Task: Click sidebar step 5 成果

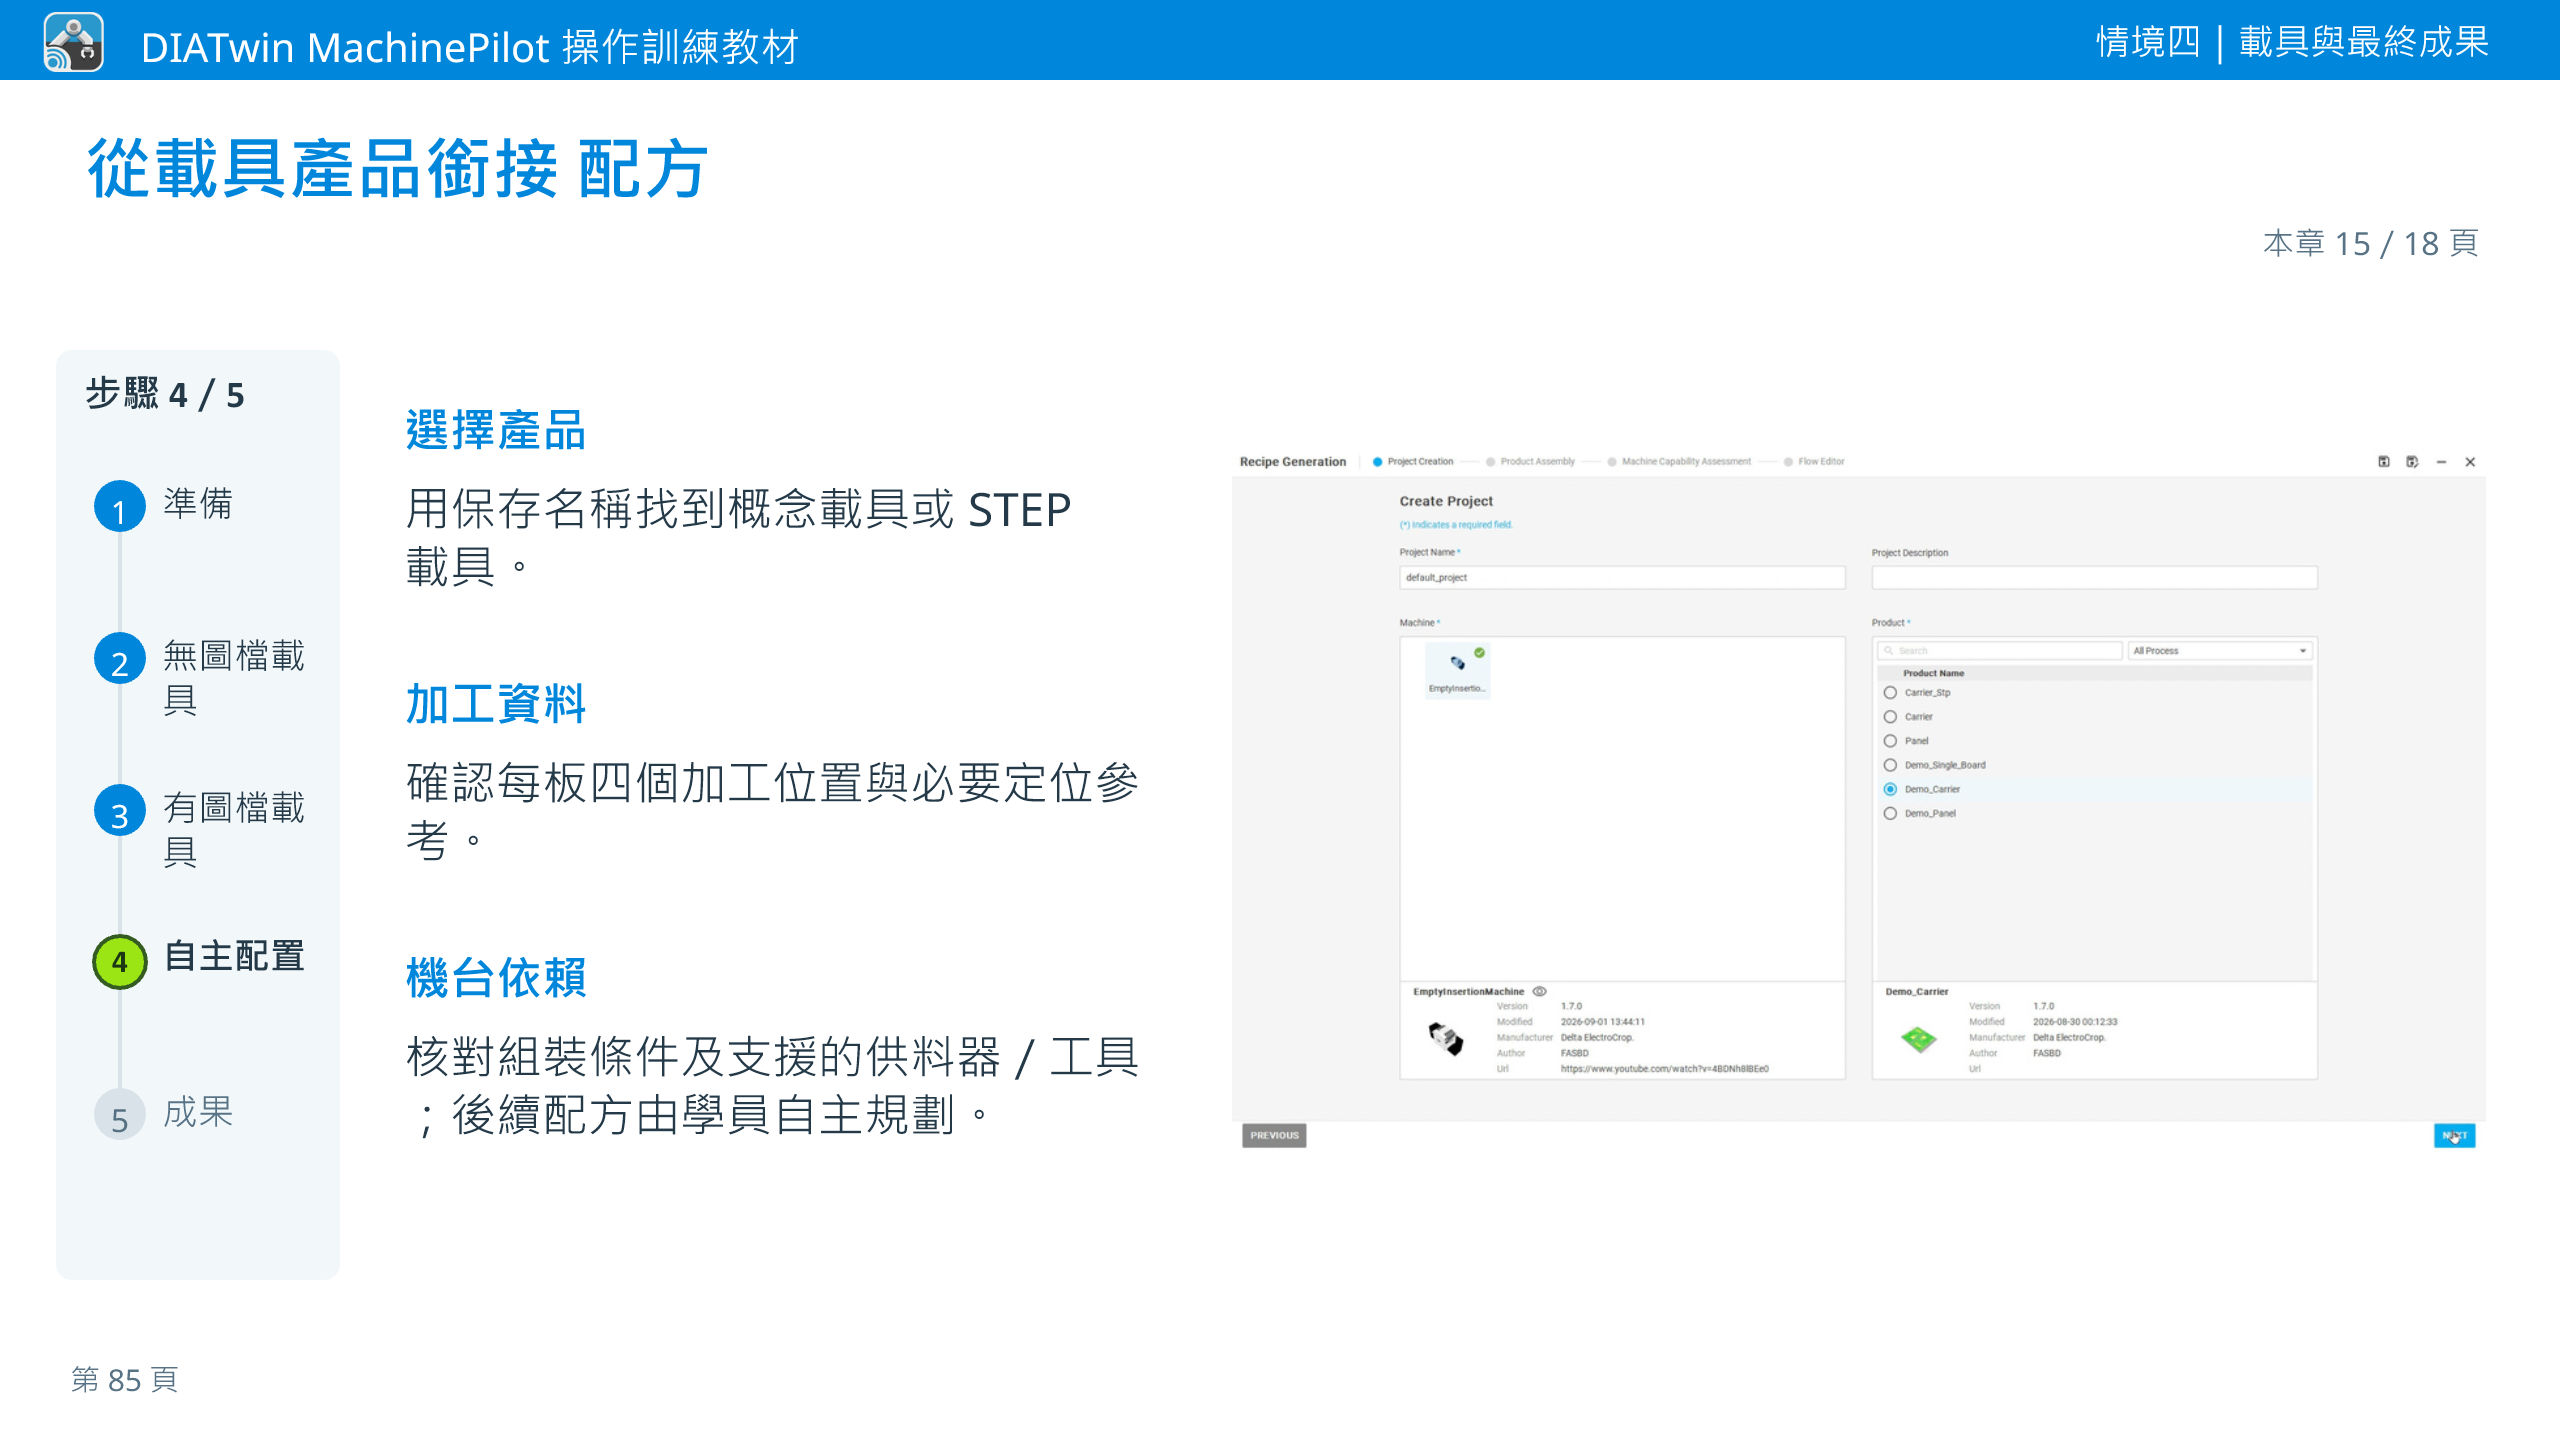Action: [x=164, y=1113]
